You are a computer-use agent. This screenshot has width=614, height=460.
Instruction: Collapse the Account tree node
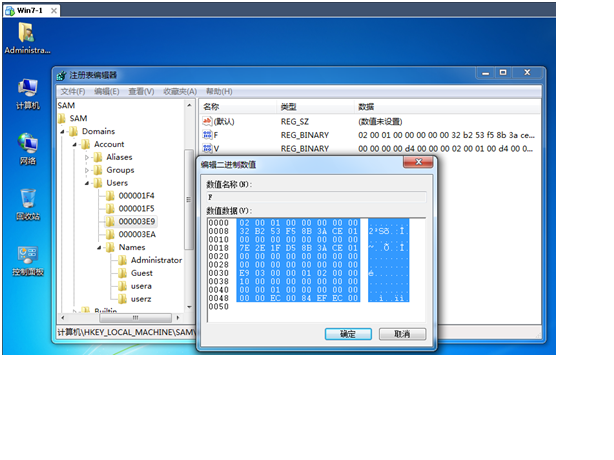coord(74,145)
